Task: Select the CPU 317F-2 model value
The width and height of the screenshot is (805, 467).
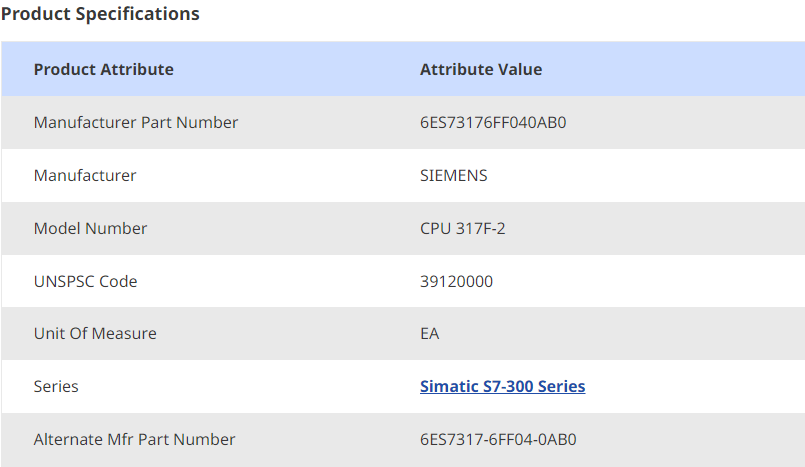Action: click(463, 228)
